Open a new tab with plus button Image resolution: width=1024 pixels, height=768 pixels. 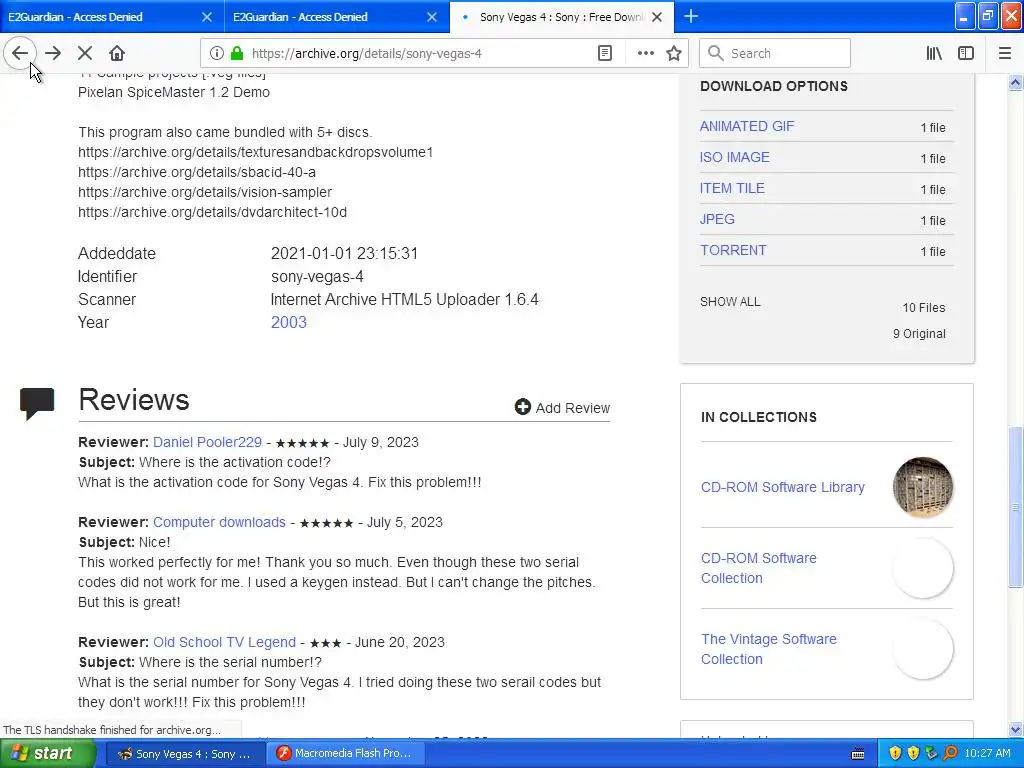pyautogui.click(x=691, y=16)
